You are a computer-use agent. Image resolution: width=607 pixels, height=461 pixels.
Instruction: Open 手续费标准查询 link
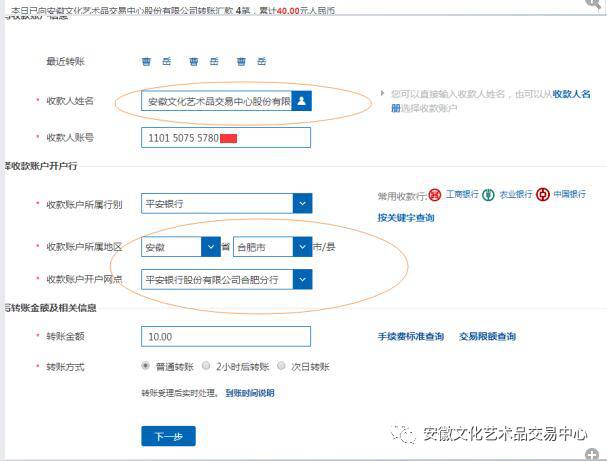[411, 336]
